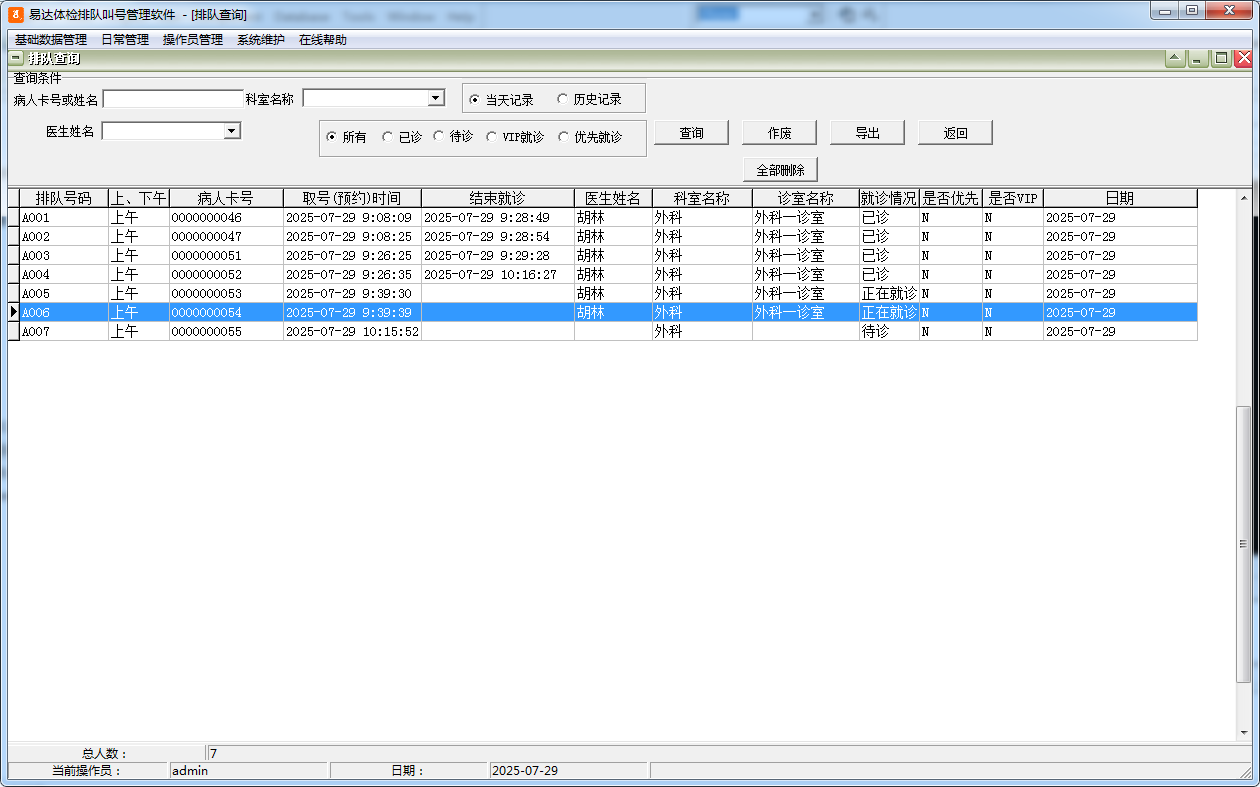The image size is (1260, 787).
Task: Click the 病人卡号或姓名 input field
Action: coord(171,97)
